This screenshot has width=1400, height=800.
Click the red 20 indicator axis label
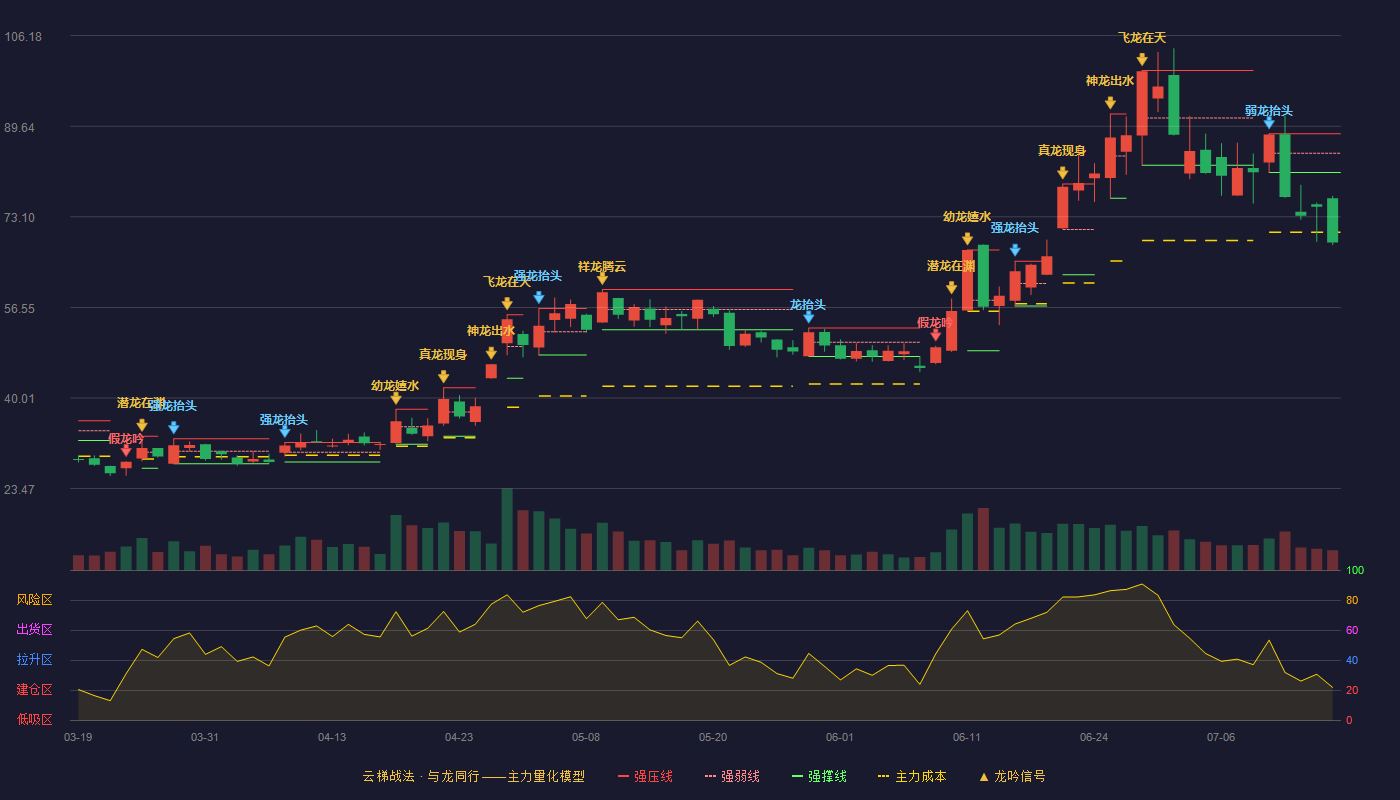pos(1352,690)
